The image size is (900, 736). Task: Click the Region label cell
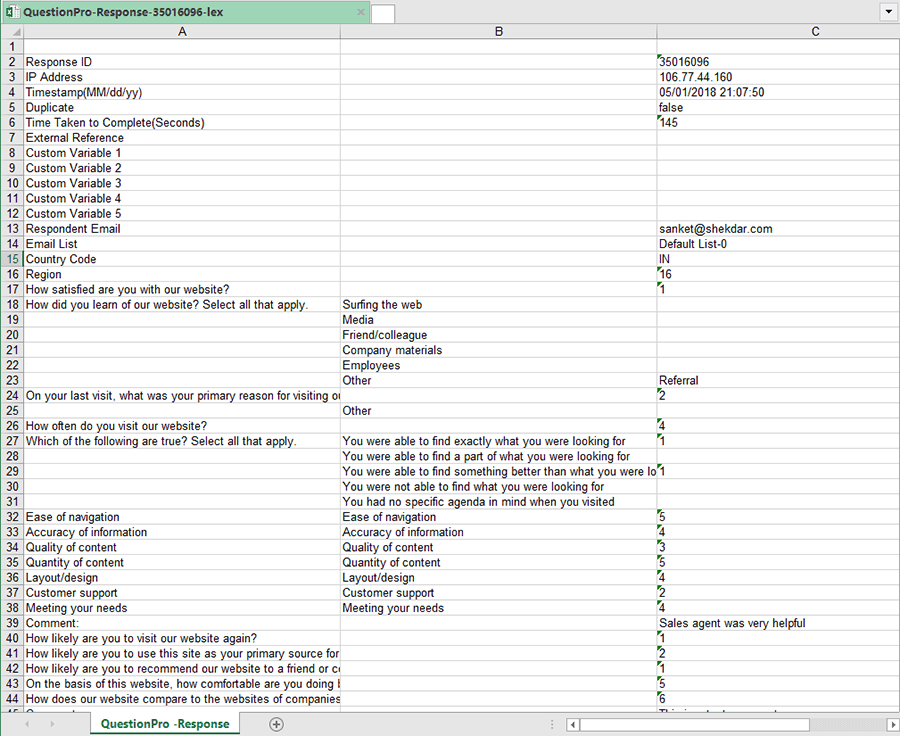tap(182, 274)
